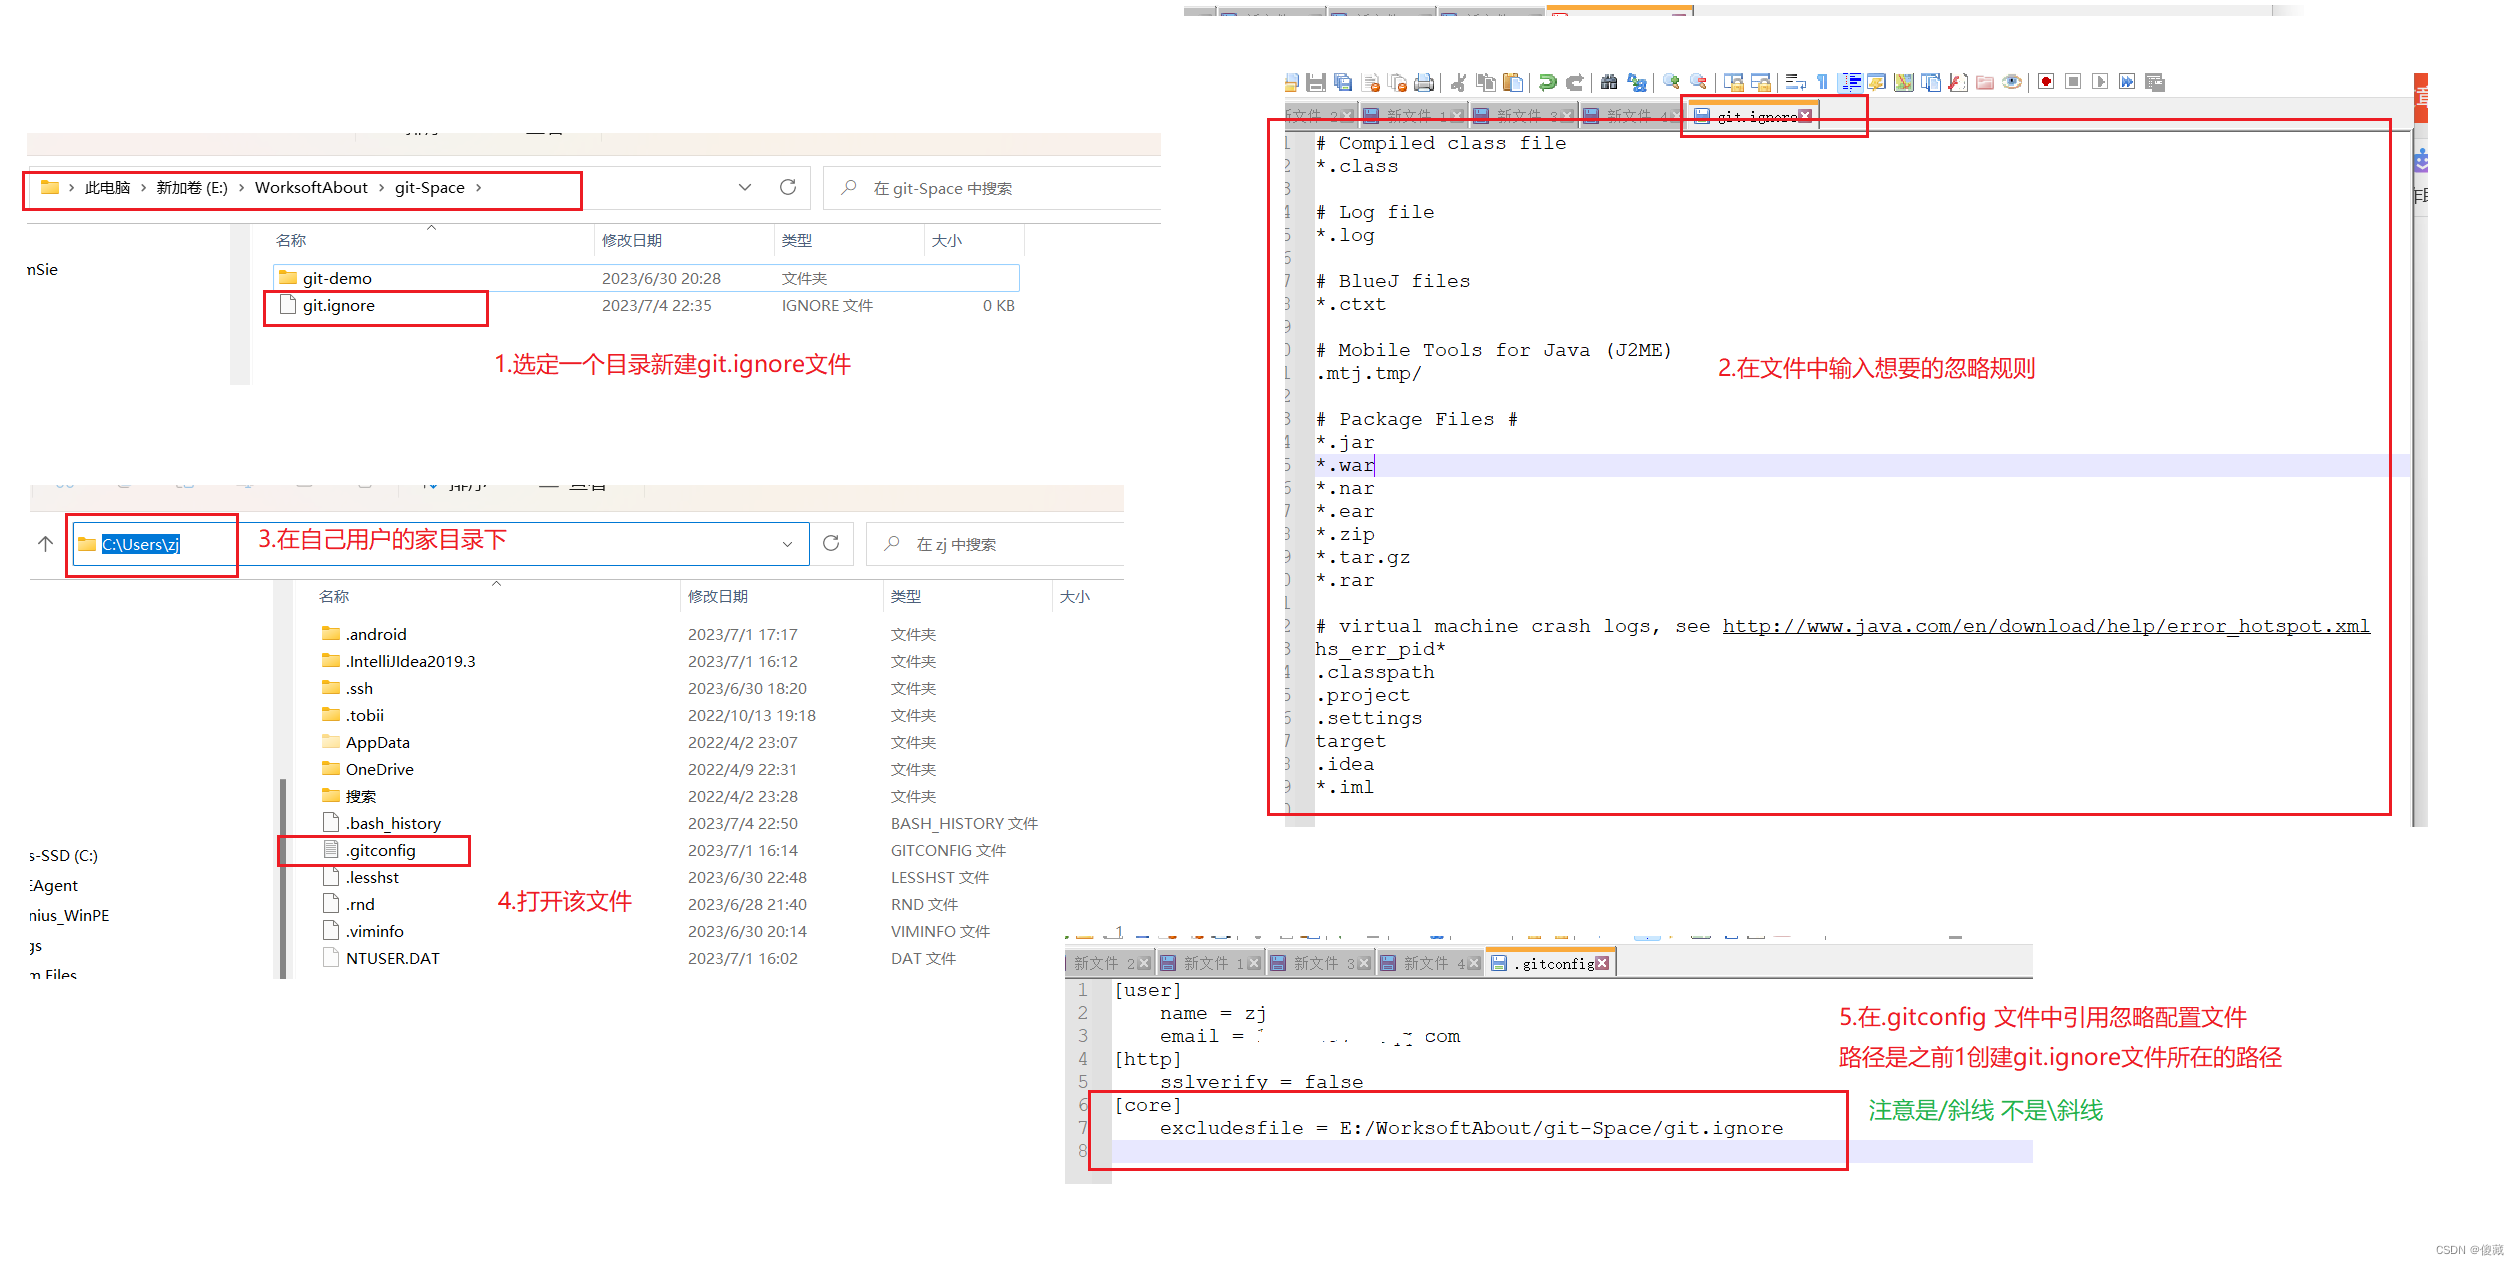Open the Replace icon in toolbar
2519x1265 pixels.
pyautogui.click(x=1637, y=82)
